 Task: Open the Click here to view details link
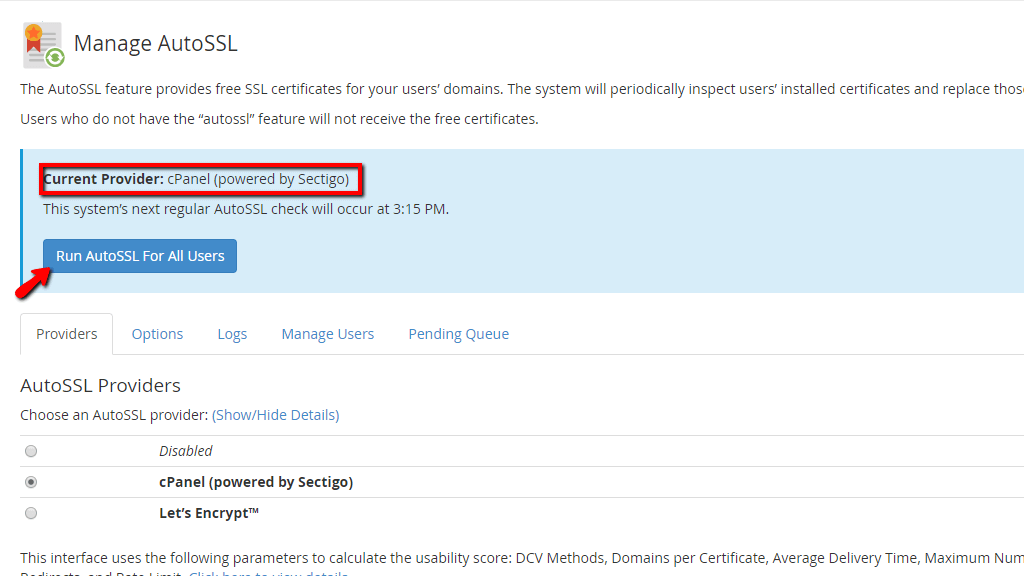point(268,572)
